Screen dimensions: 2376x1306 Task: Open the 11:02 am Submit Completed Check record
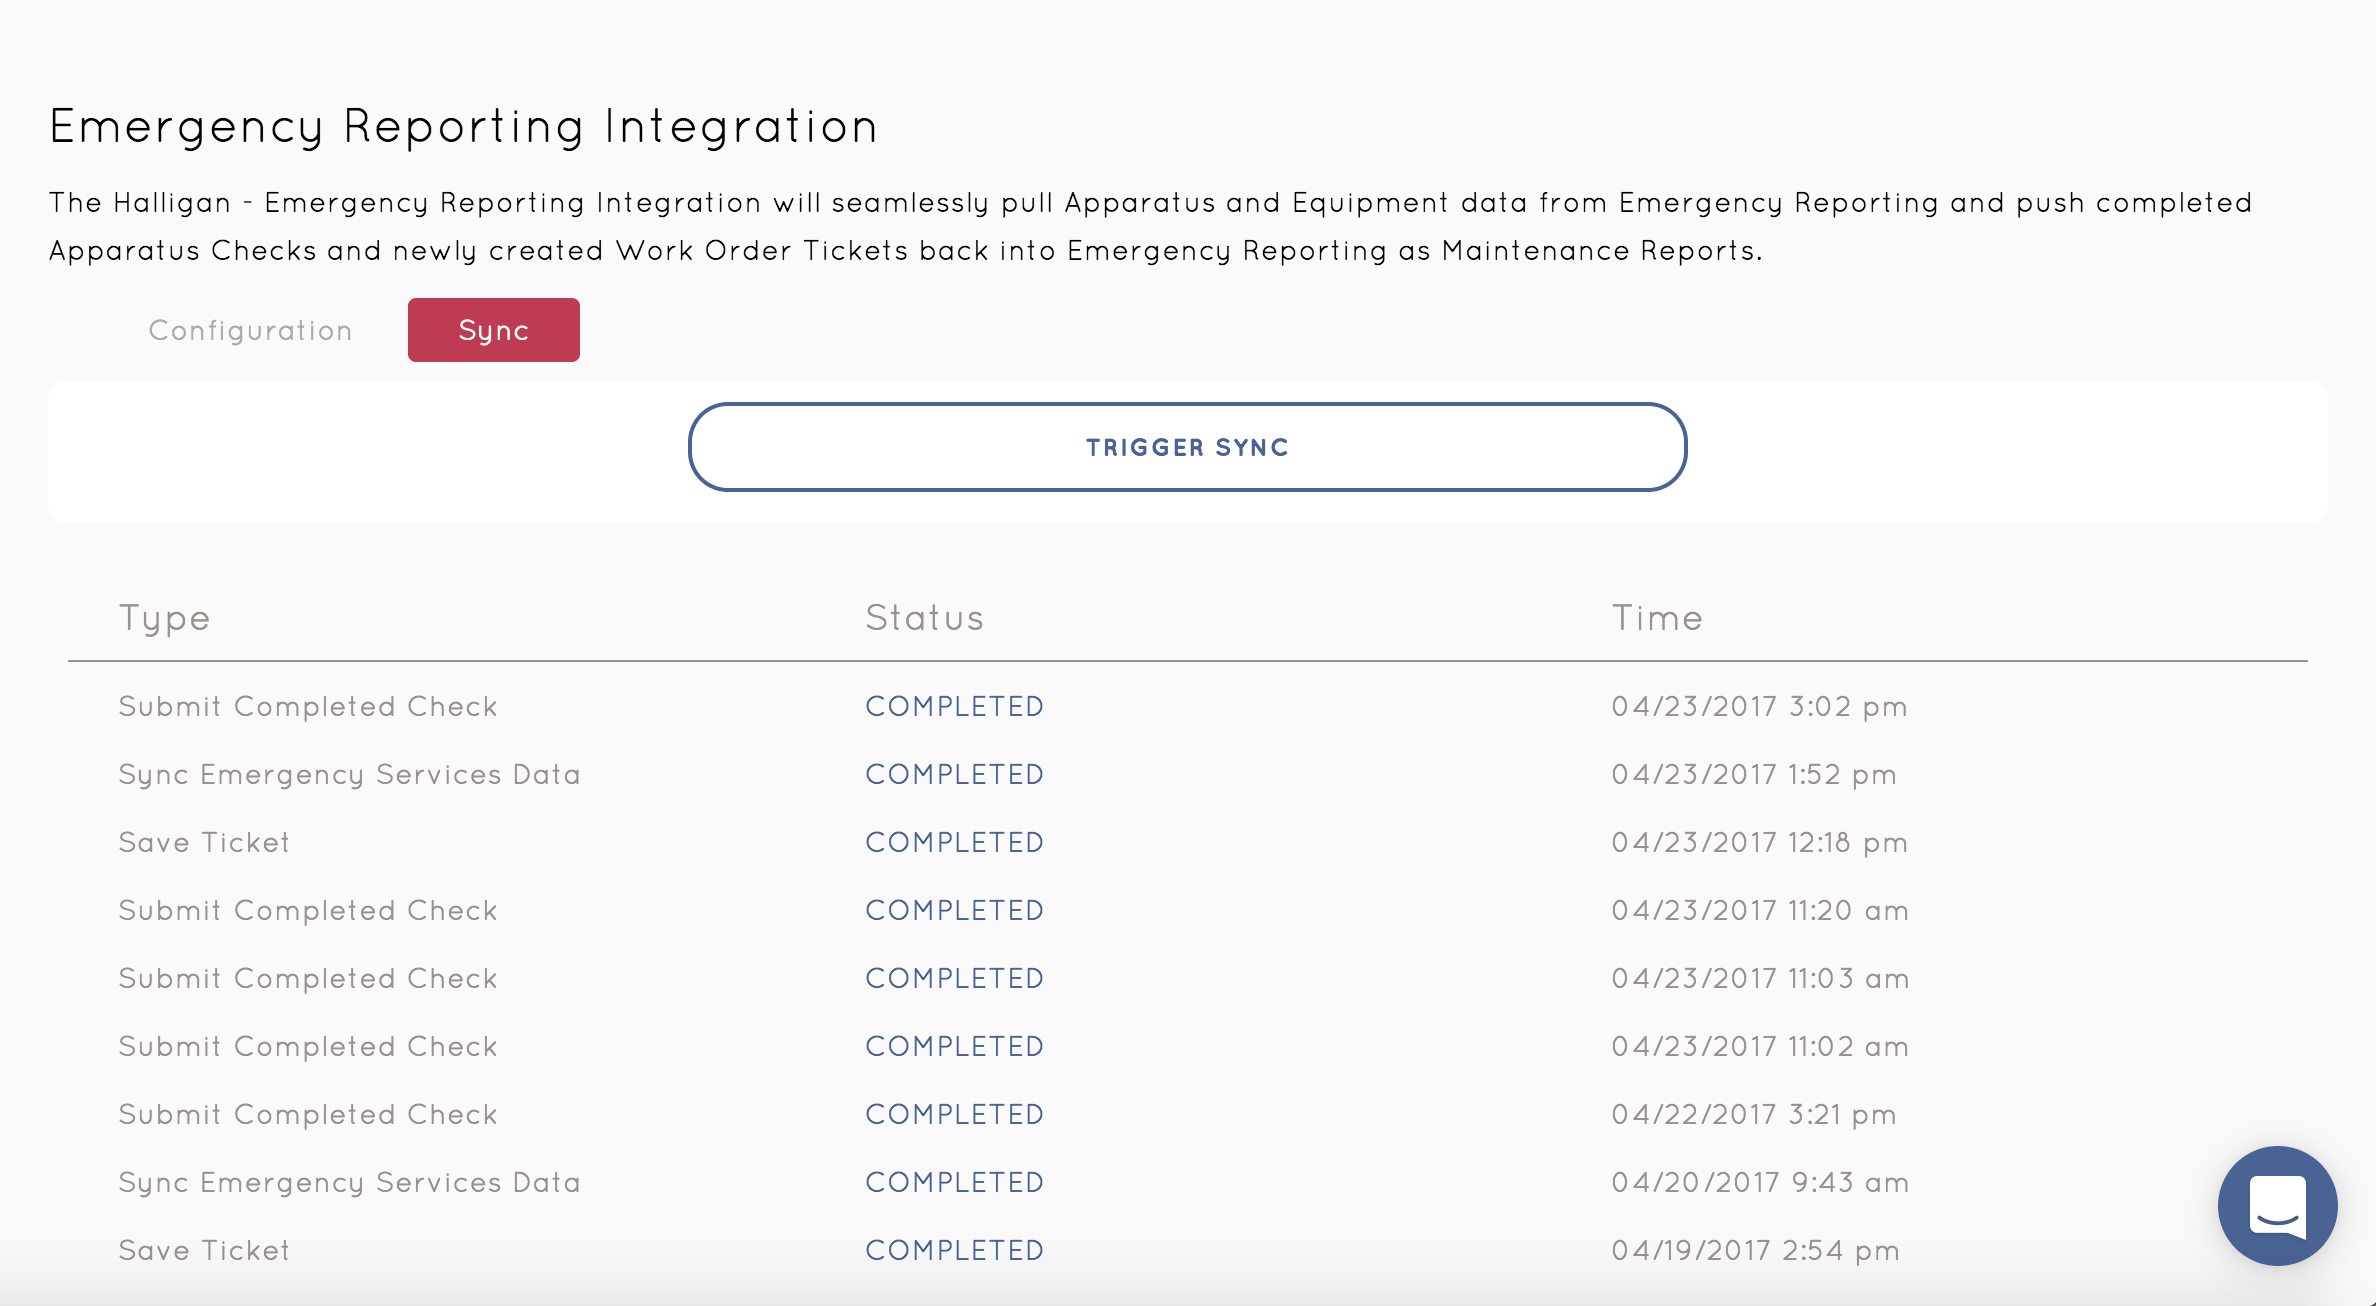(x=308, y=1046)
